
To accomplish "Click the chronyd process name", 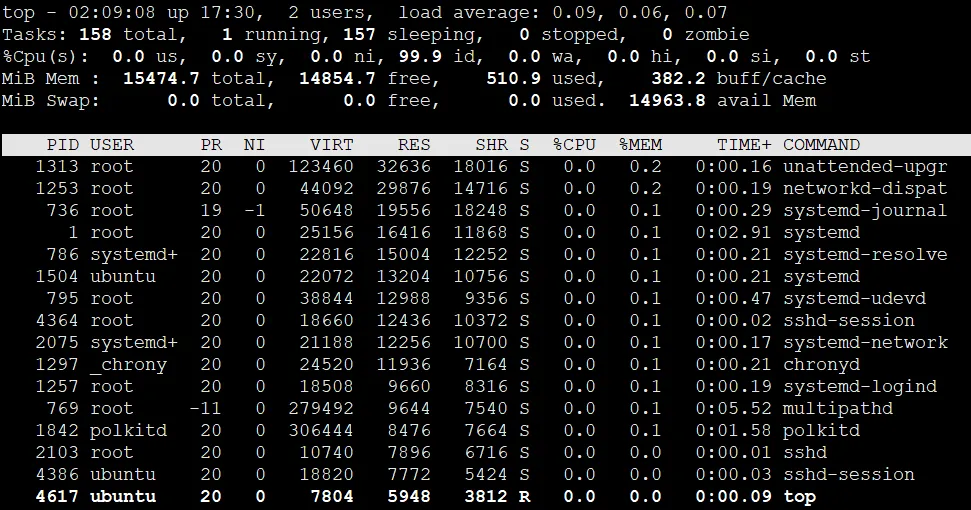I will click(821, 365).
